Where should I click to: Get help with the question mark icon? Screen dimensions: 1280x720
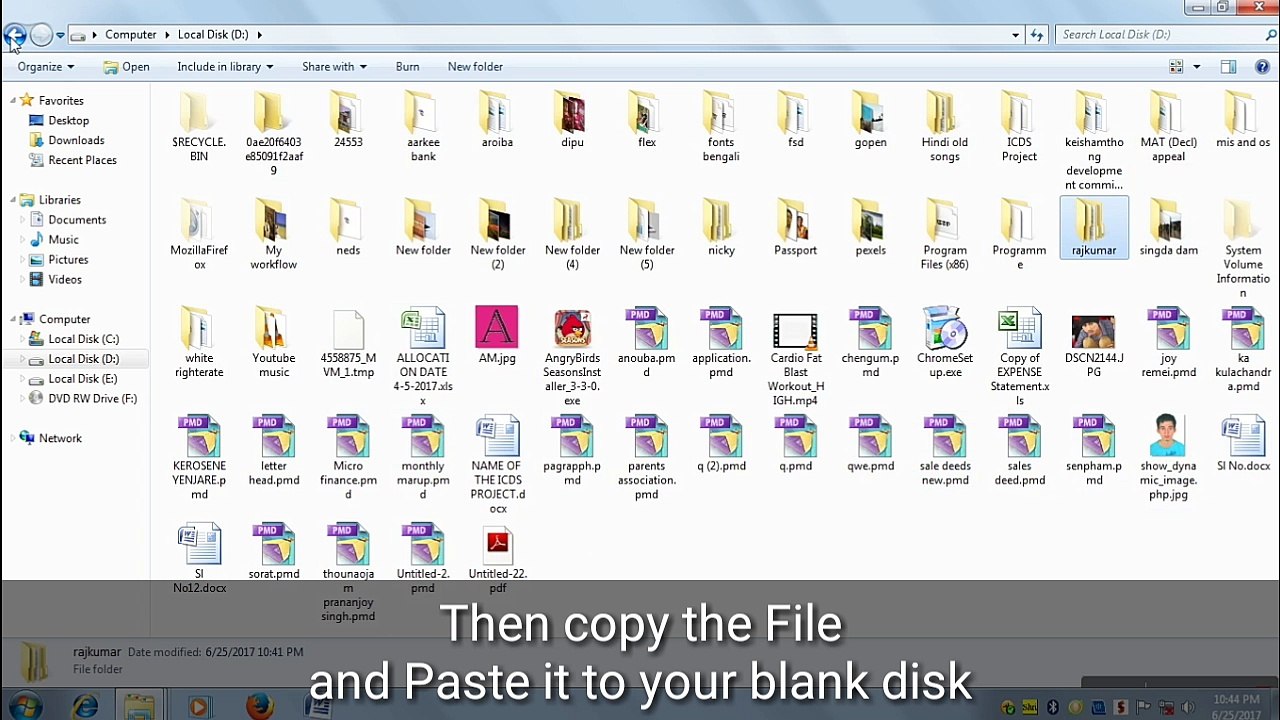pos(1263,67)
